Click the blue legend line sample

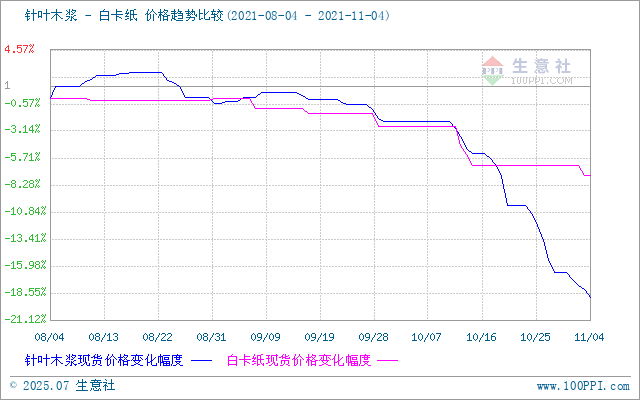coord(202,361)
